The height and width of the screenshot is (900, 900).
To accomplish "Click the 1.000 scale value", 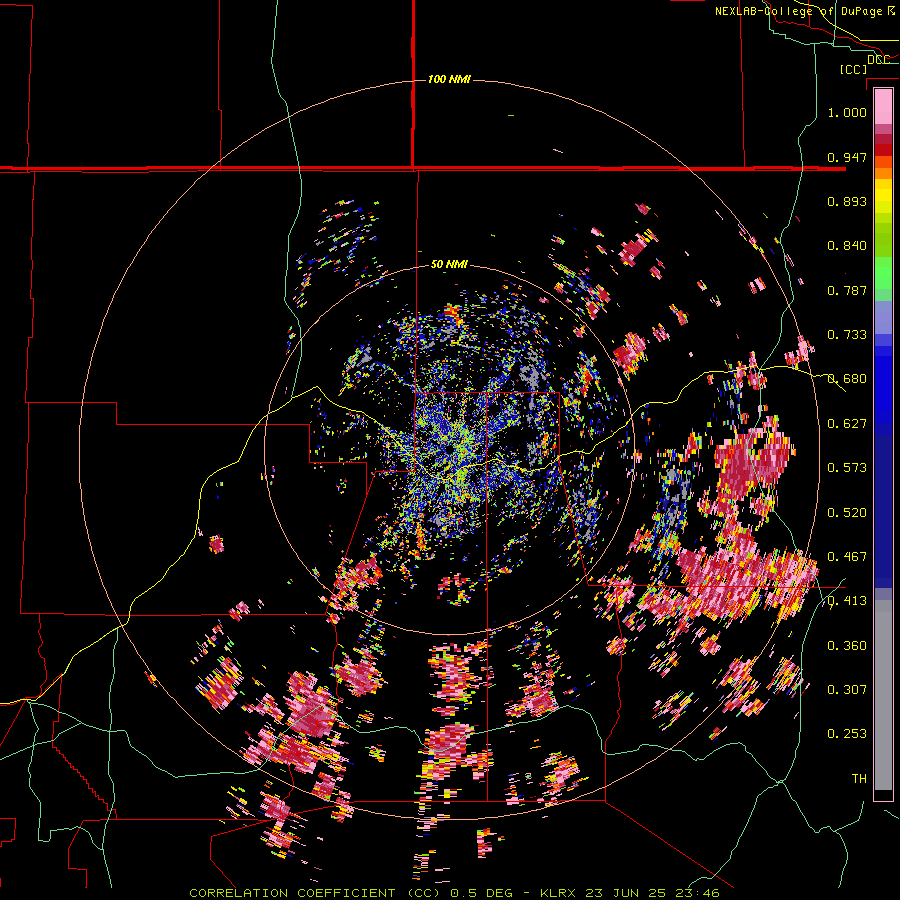I will (847, 112).
